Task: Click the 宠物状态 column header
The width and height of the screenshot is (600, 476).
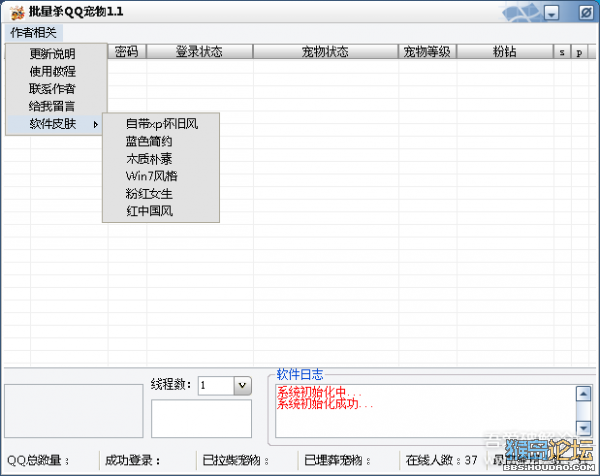Action: (325, 52)
